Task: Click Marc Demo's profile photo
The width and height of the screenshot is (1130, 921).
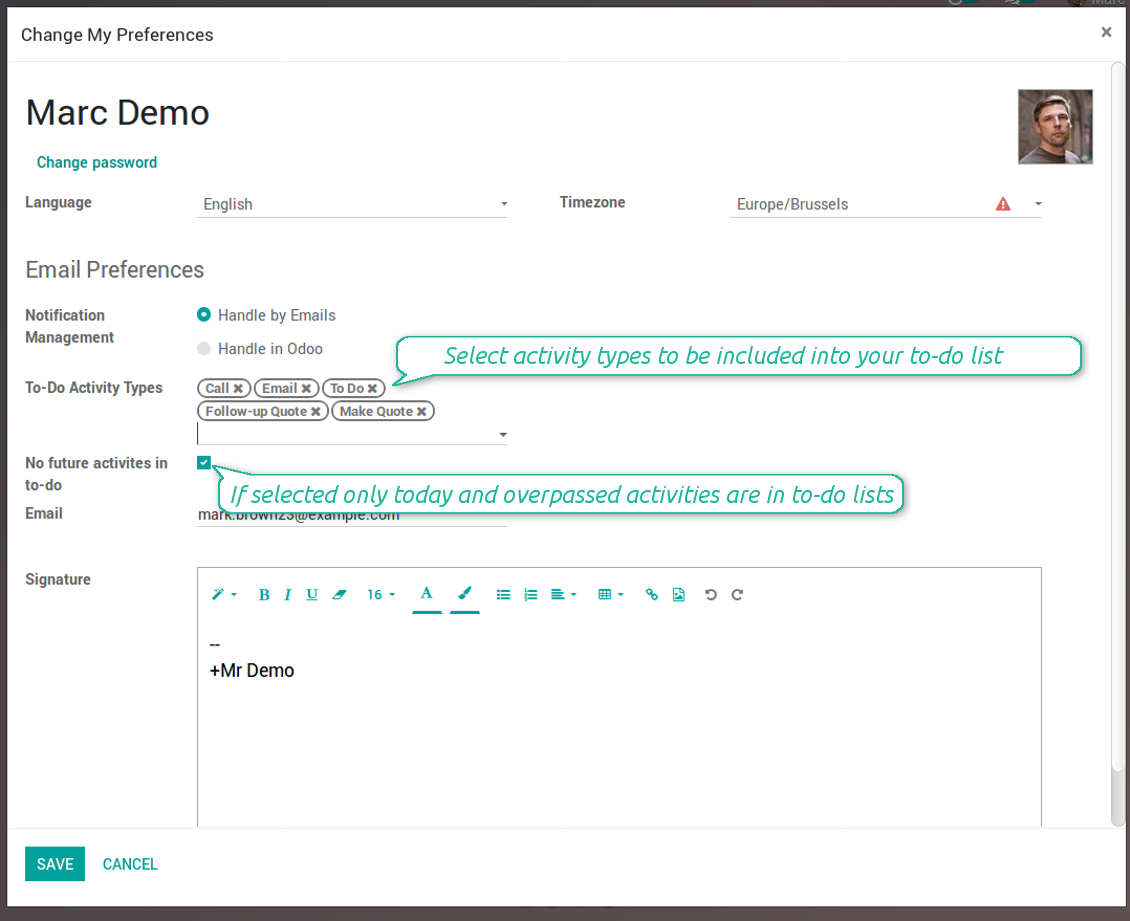Action: click(1055, 127)
